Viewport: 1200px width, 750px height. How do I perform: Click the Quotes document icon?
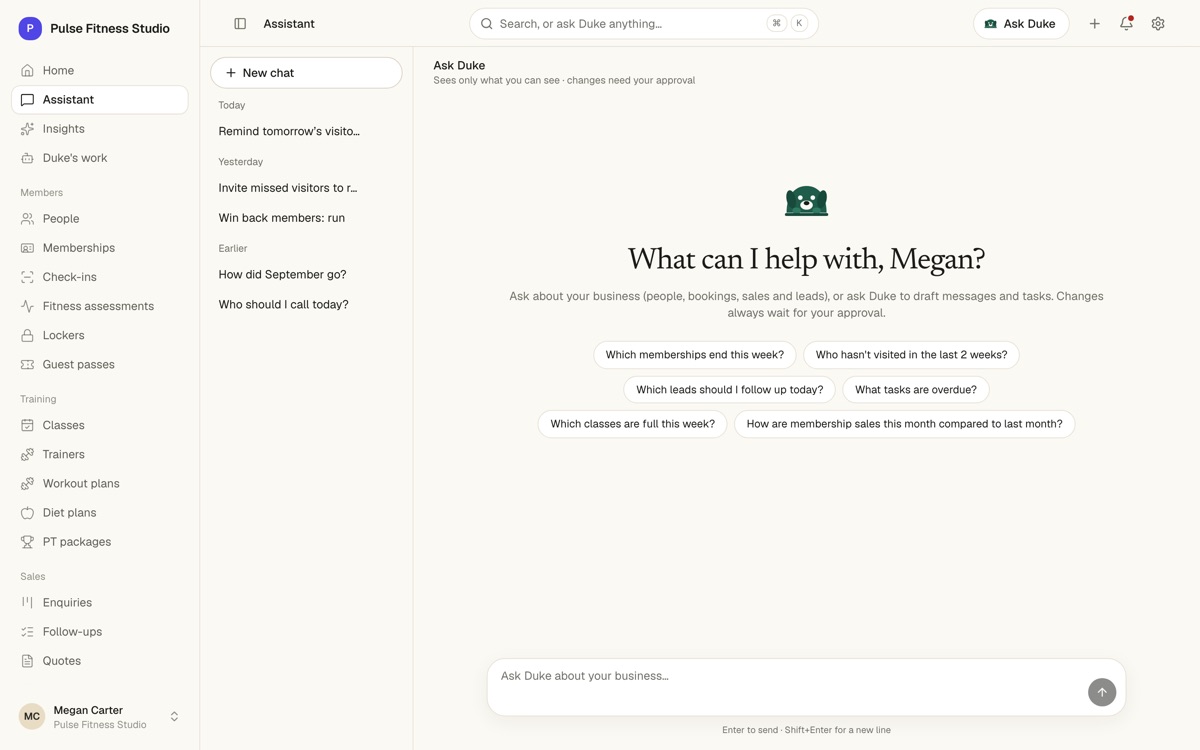point(27,661)
